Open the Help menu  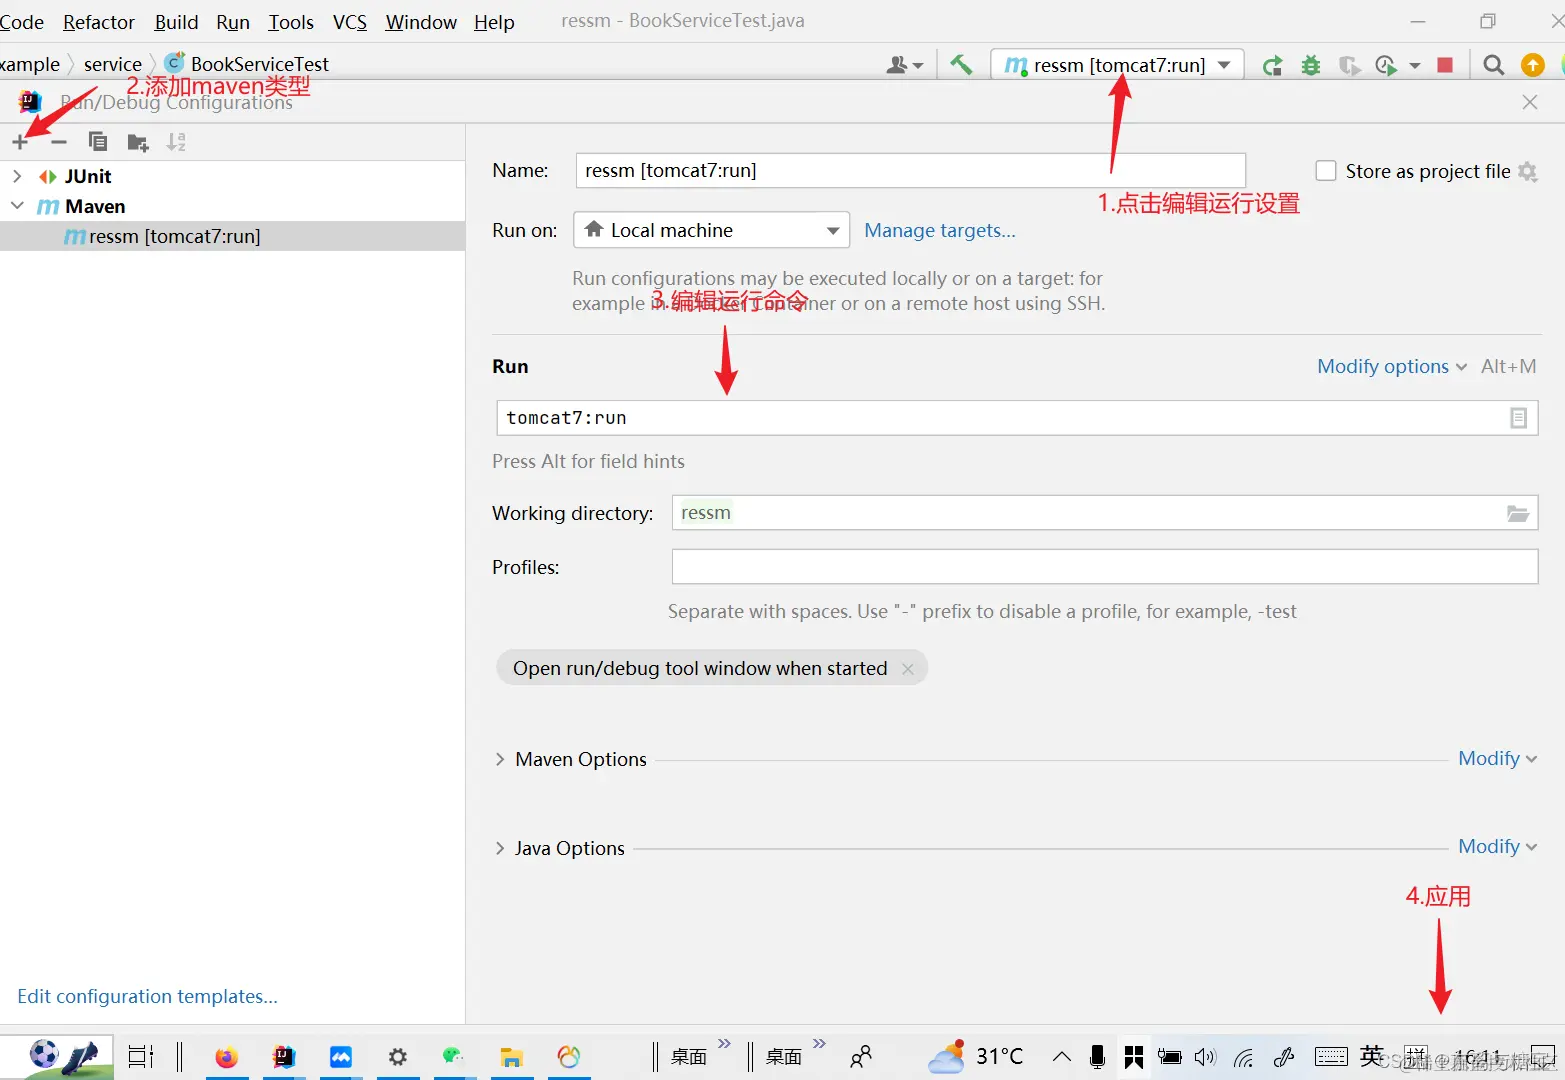(494, 22)
